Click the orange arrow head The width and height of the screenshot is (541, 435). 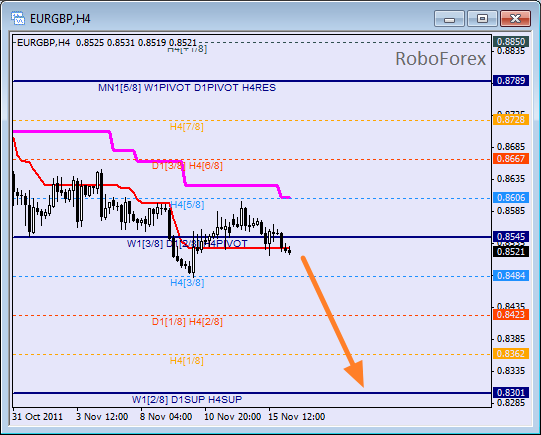[x=356, y=374]
